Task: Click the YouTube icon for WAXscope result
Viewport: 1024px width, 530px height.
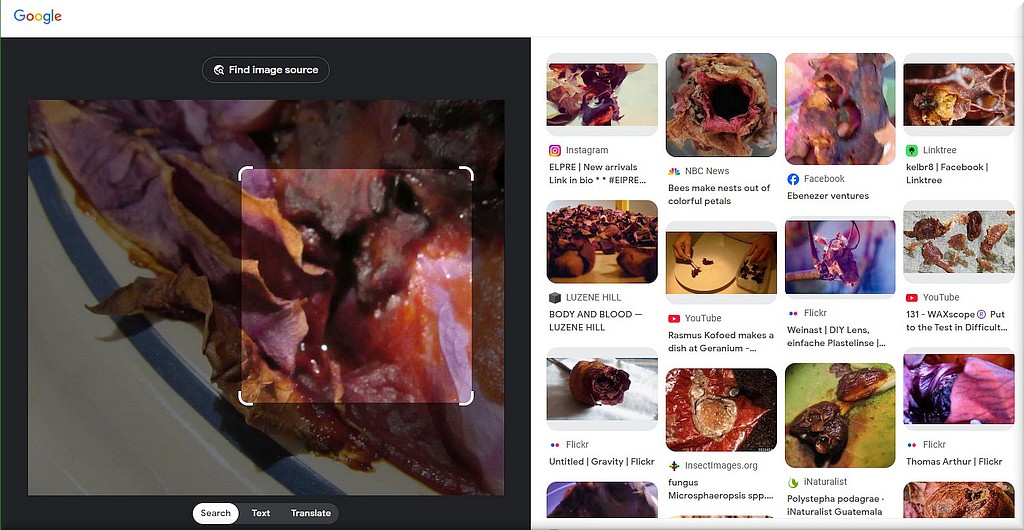Action: [912, 297]
